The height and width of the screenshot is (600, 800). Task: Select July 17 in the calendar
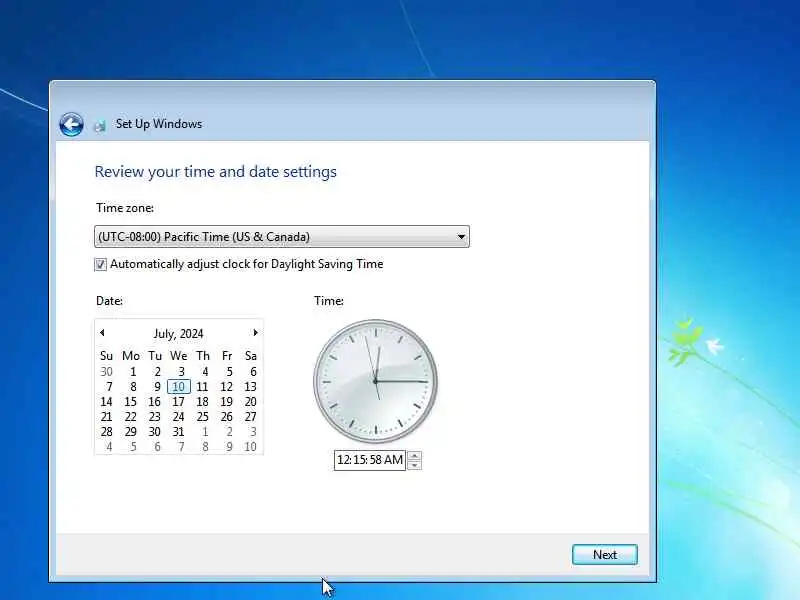click(178, 402)
